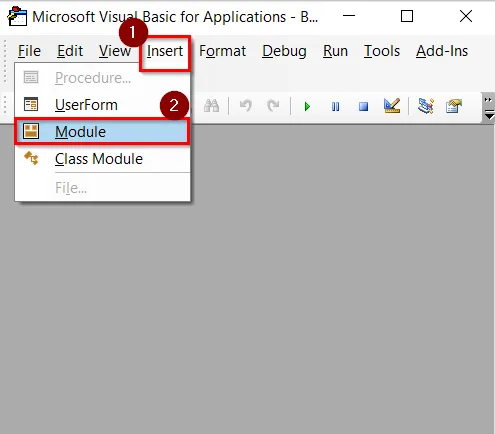Screen dimensions: 495x434
Task: Open the Project Explorer icon
Action: point(426,106)
